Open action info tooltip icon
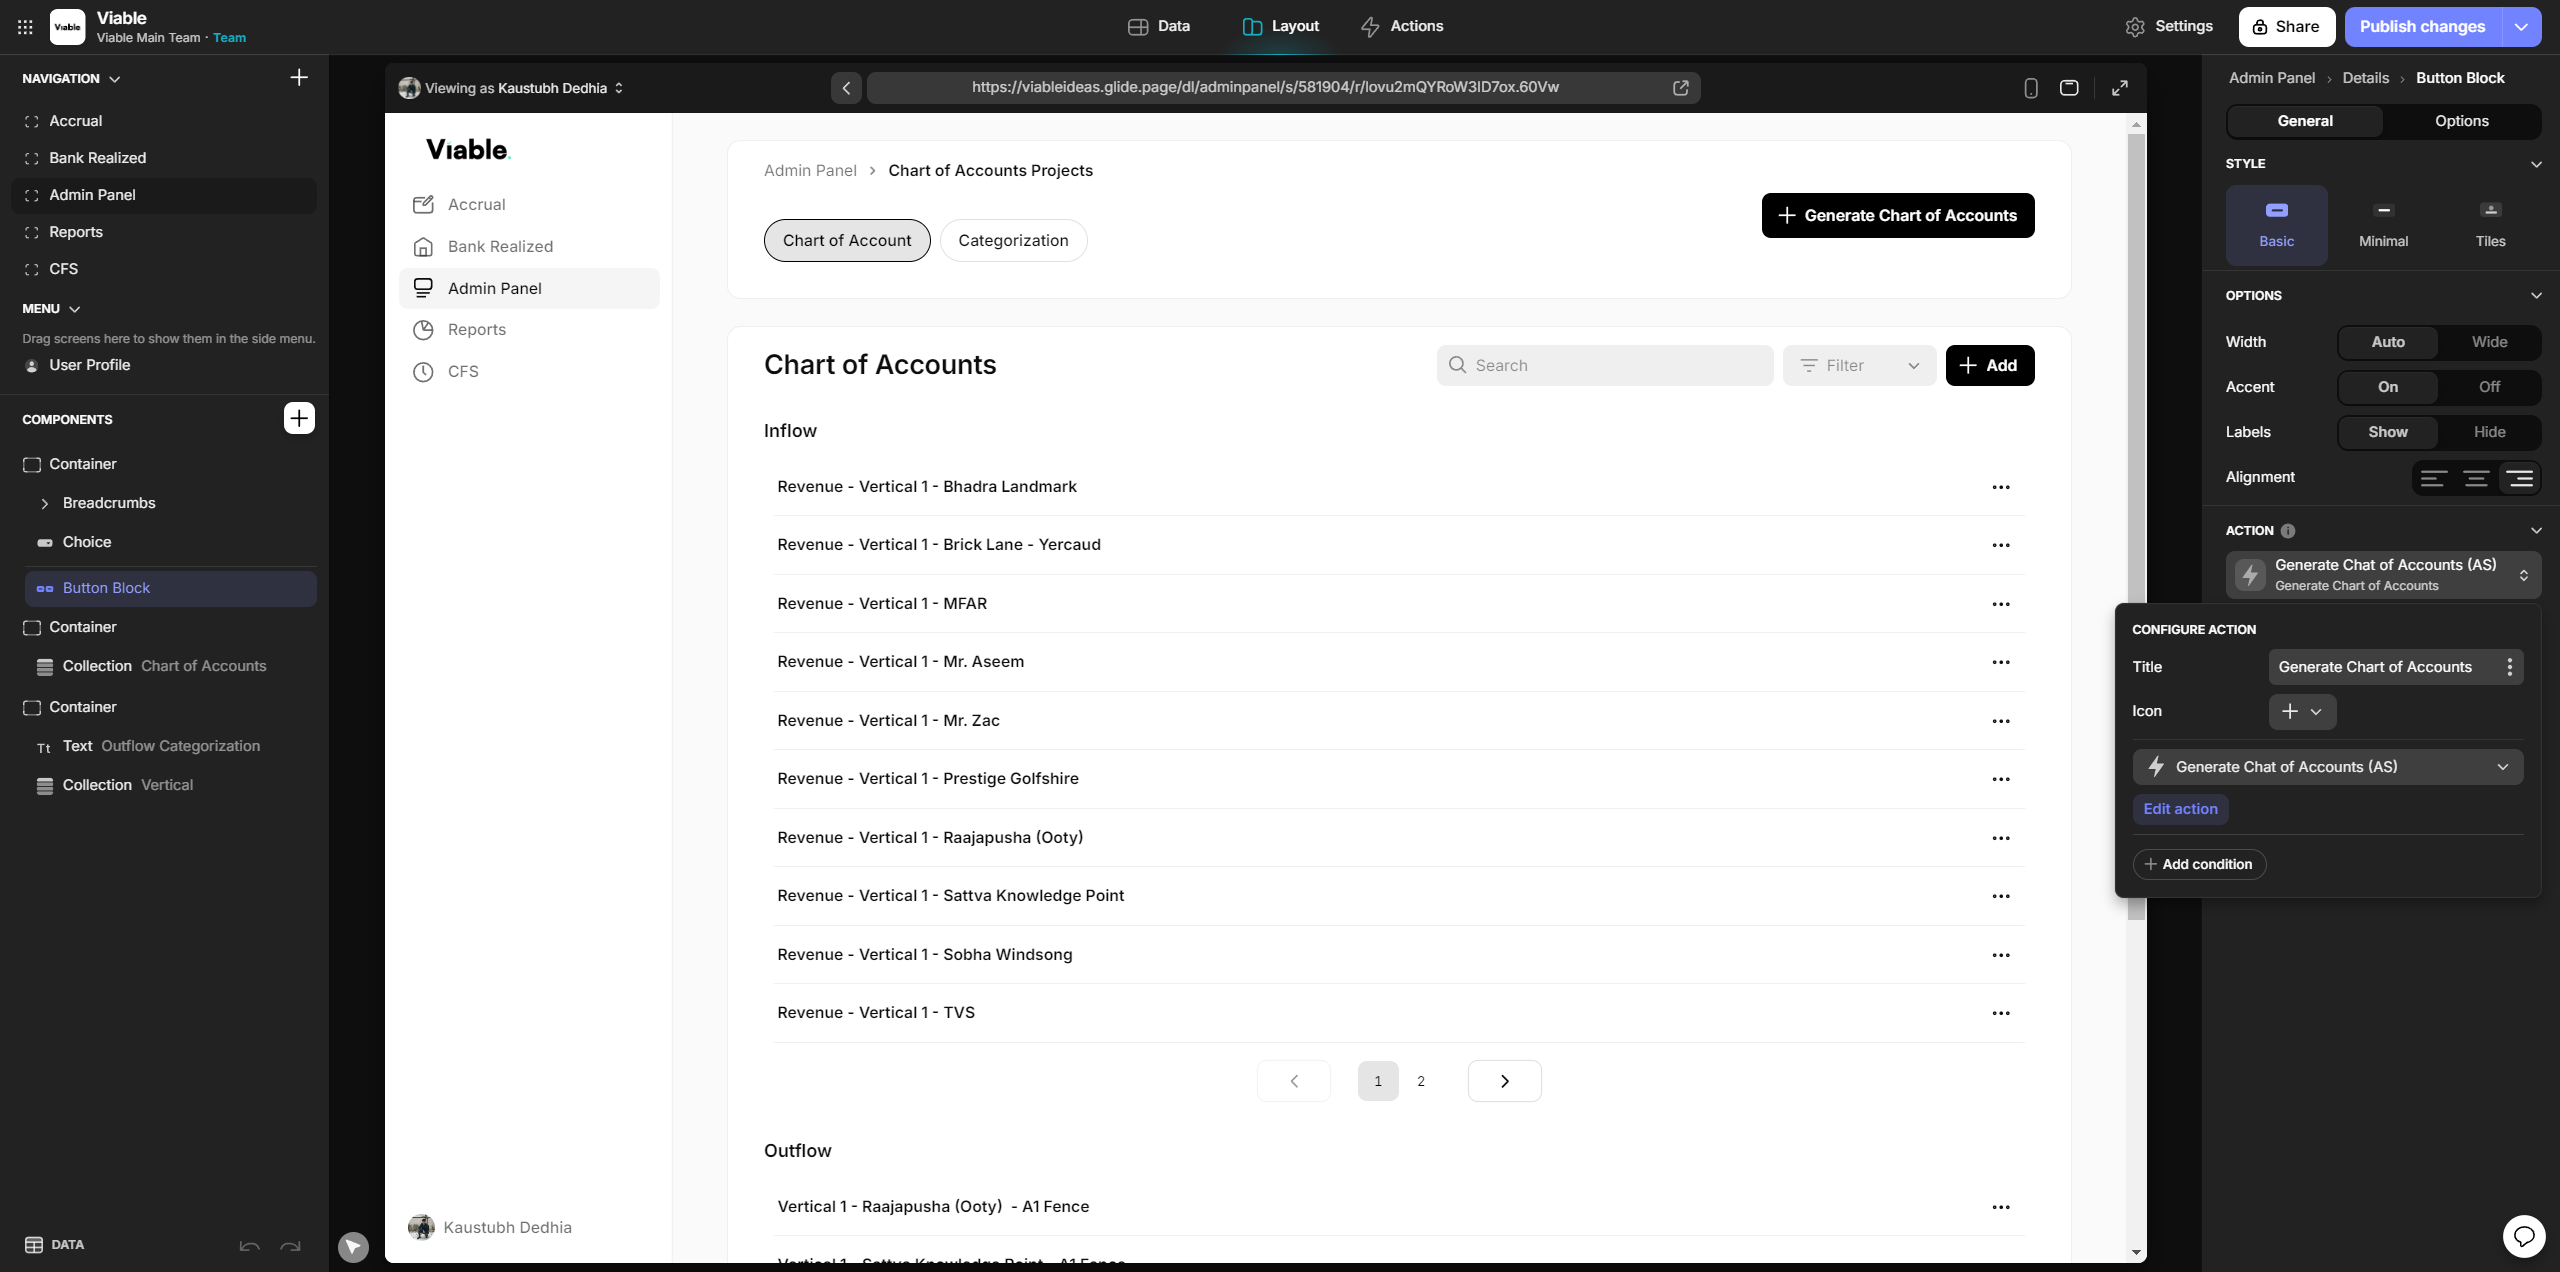Image resolution: width=2560 pixels, height=1272 pixels. click(2288, 531)
